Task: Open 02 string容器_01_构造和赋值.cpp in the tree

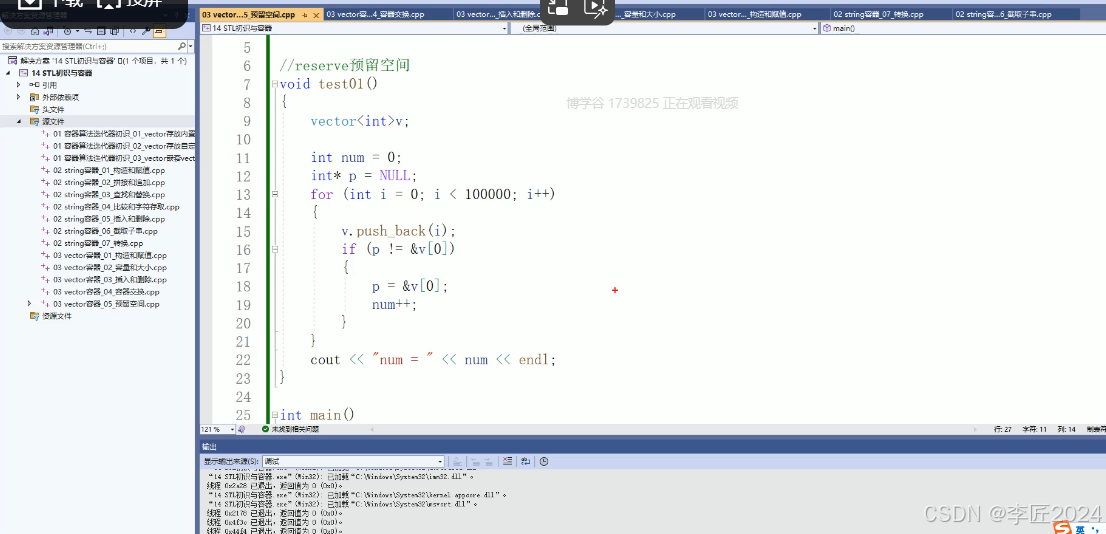Action: tap(109, 170)
